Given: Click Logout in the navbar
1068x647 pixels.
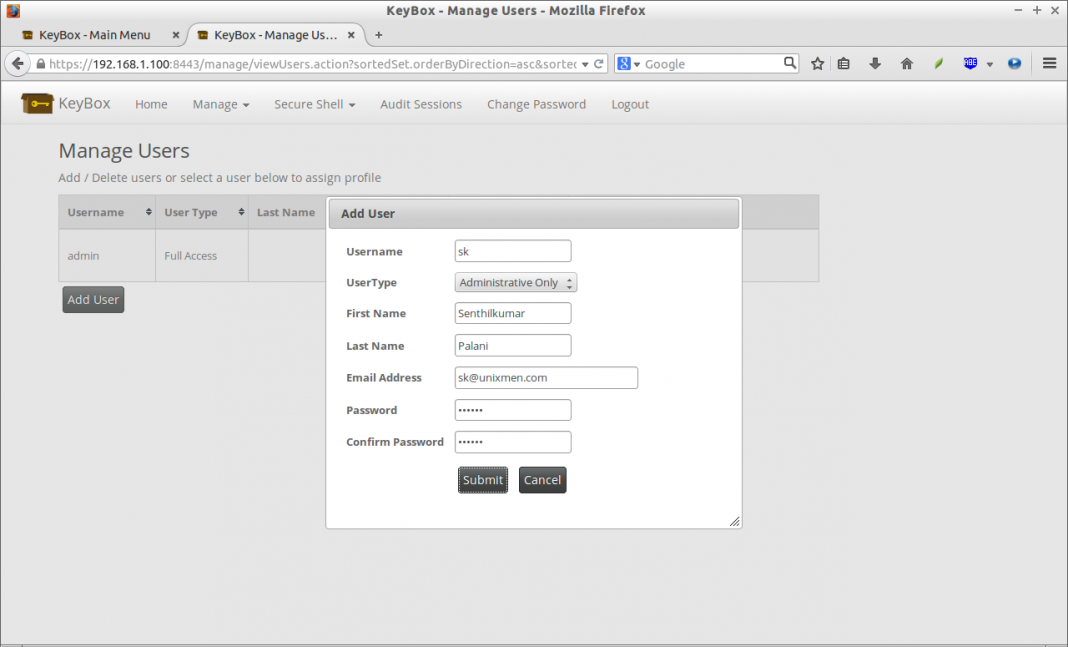Looking at the screenshot, I should click(630, 104).
